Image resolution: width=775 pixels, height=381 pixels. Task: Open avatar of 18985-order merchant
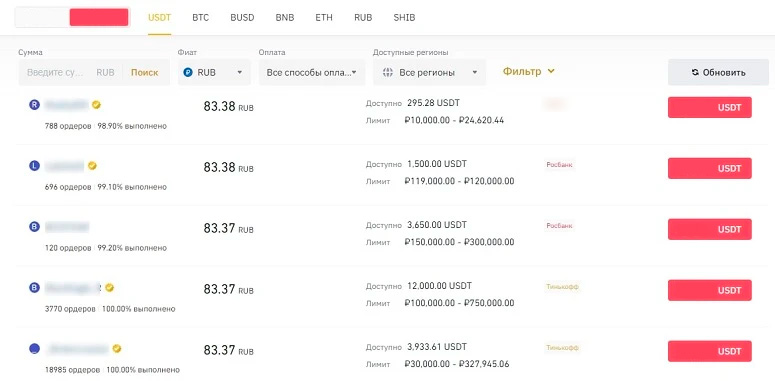(x=34, y=349)
